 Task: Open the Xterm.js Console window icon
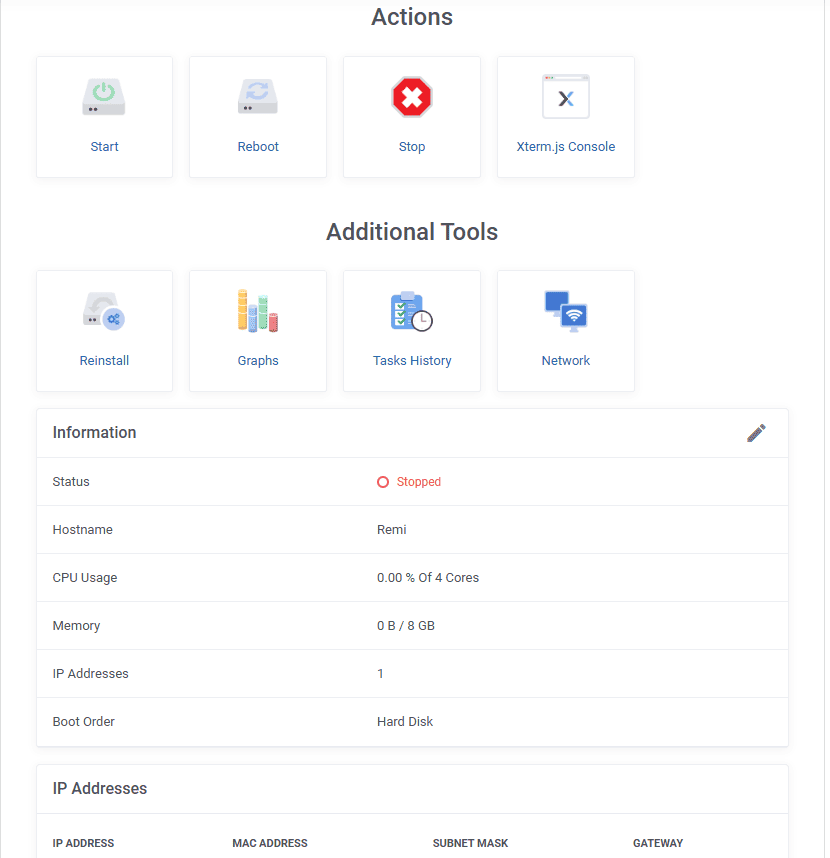click(x=566, y=97)
